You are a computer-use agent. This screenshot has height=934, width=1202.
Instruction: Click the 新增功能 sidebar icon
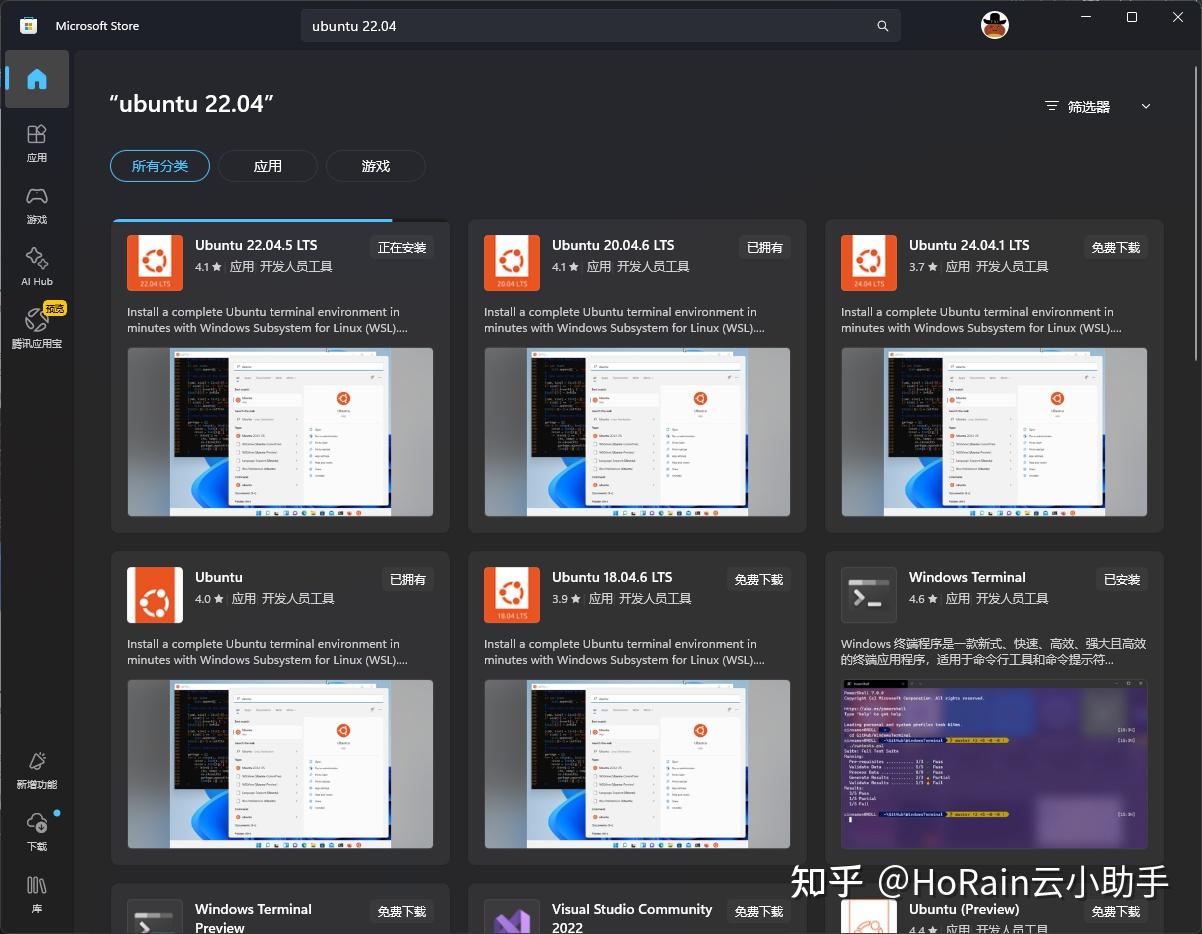click(x=36, y=770)
